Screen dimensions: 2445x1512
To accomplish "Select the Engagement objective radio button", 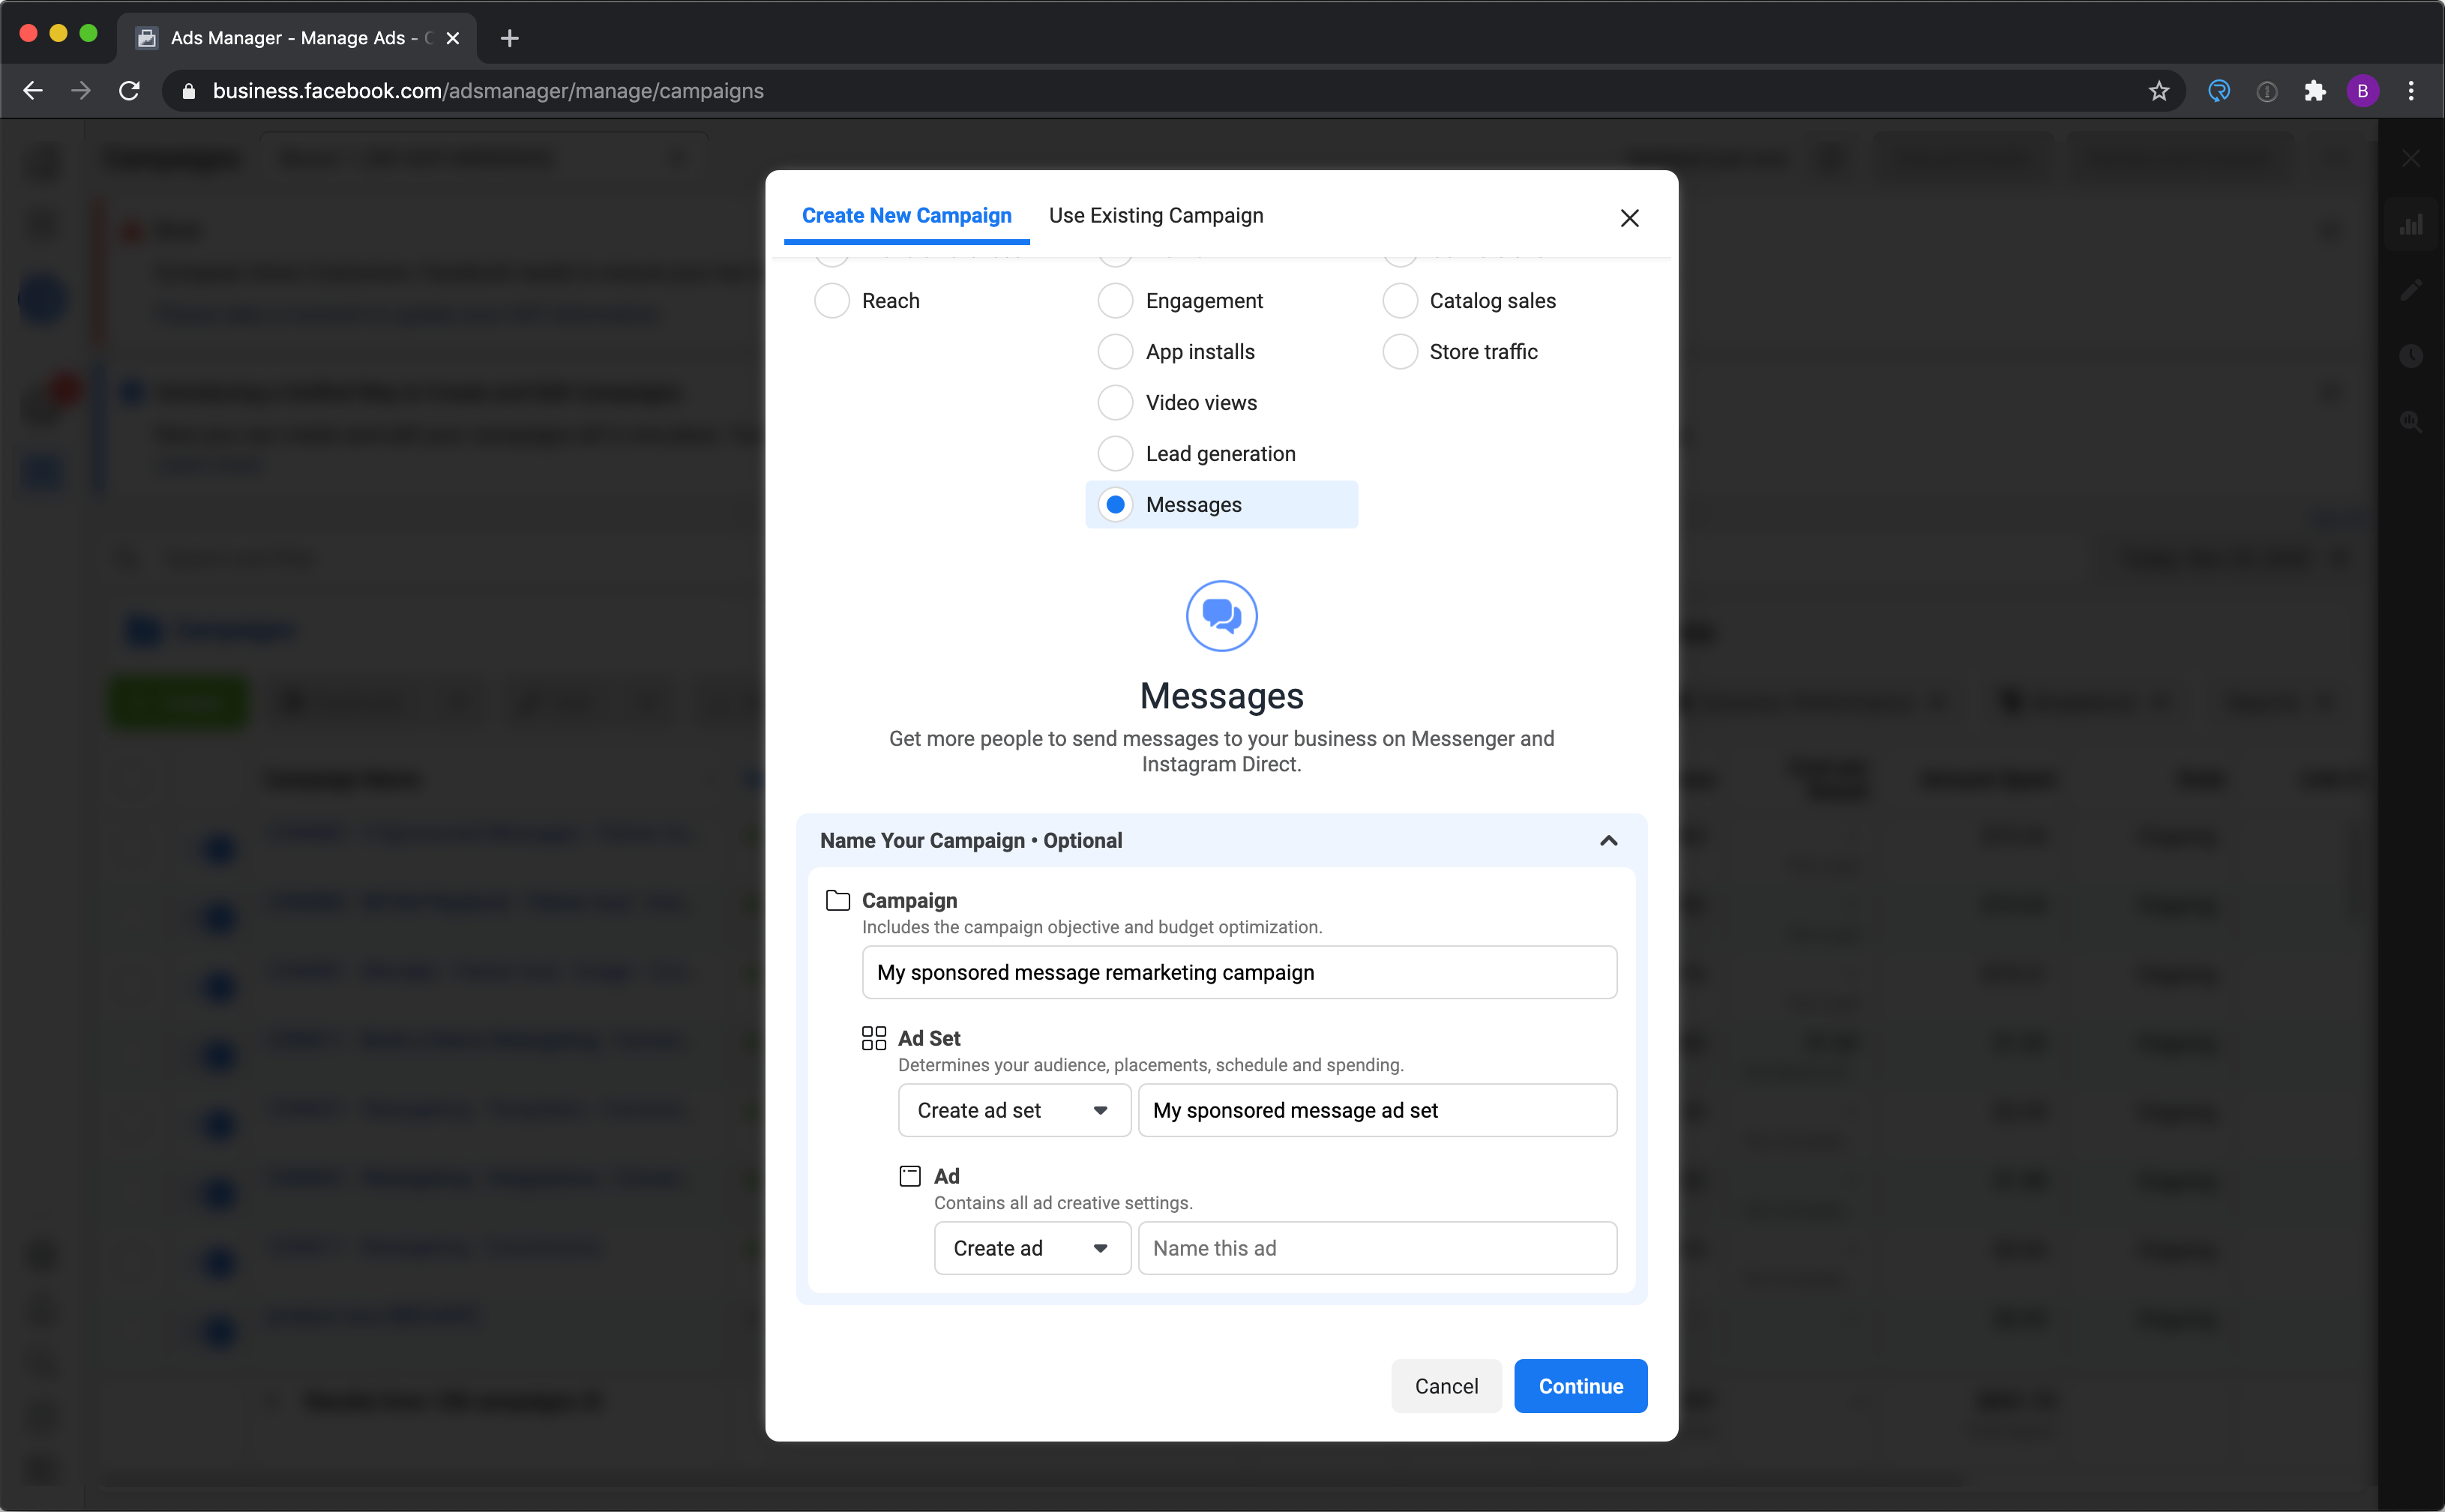I will click(x=1115, y=301).
